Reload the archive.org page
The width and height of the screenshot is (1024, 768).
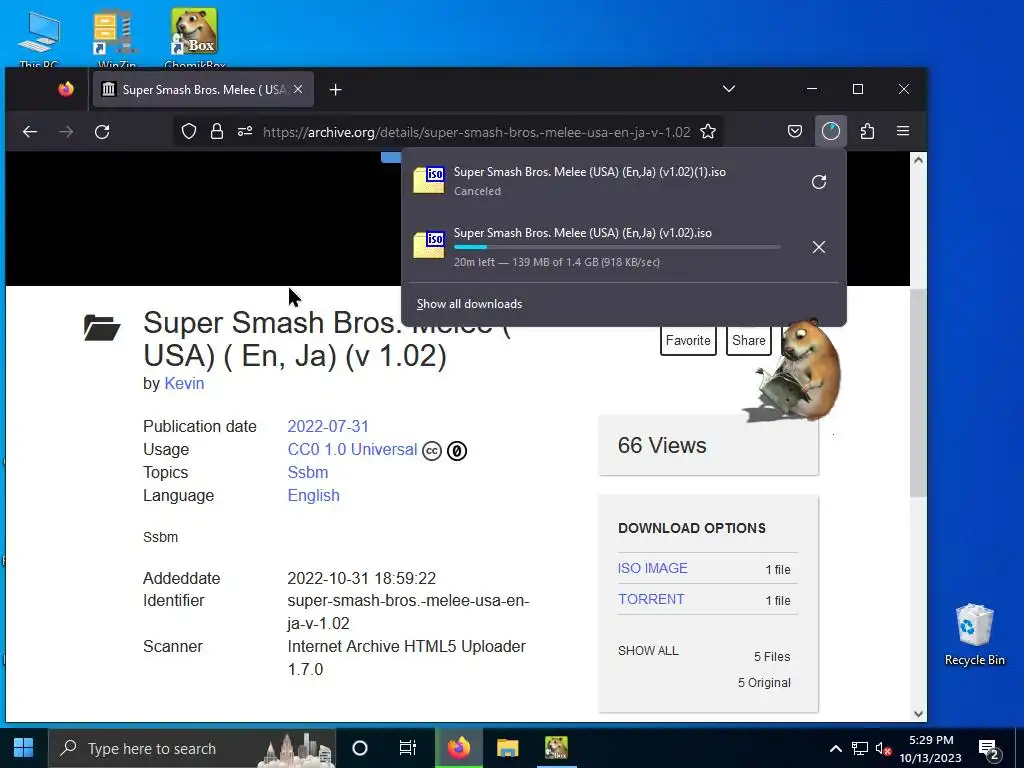[102, 132]
